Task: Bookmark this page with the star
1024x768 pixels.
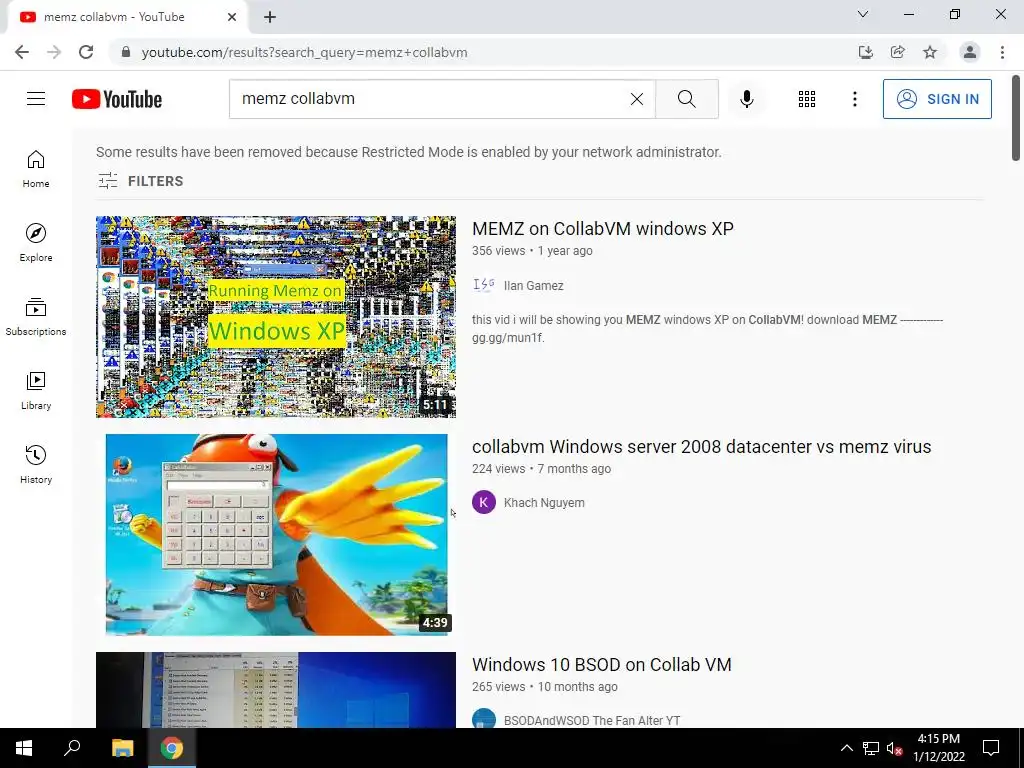Action: 930,52
